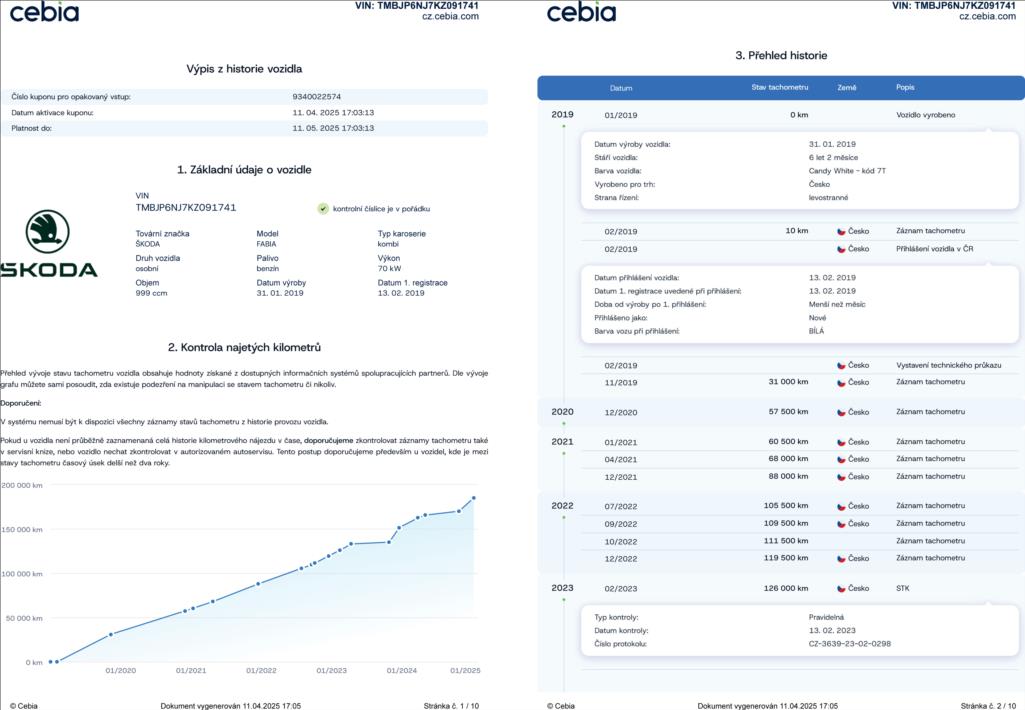Click the Stránka č. 2 / 10 footer

tap(988, 706)
